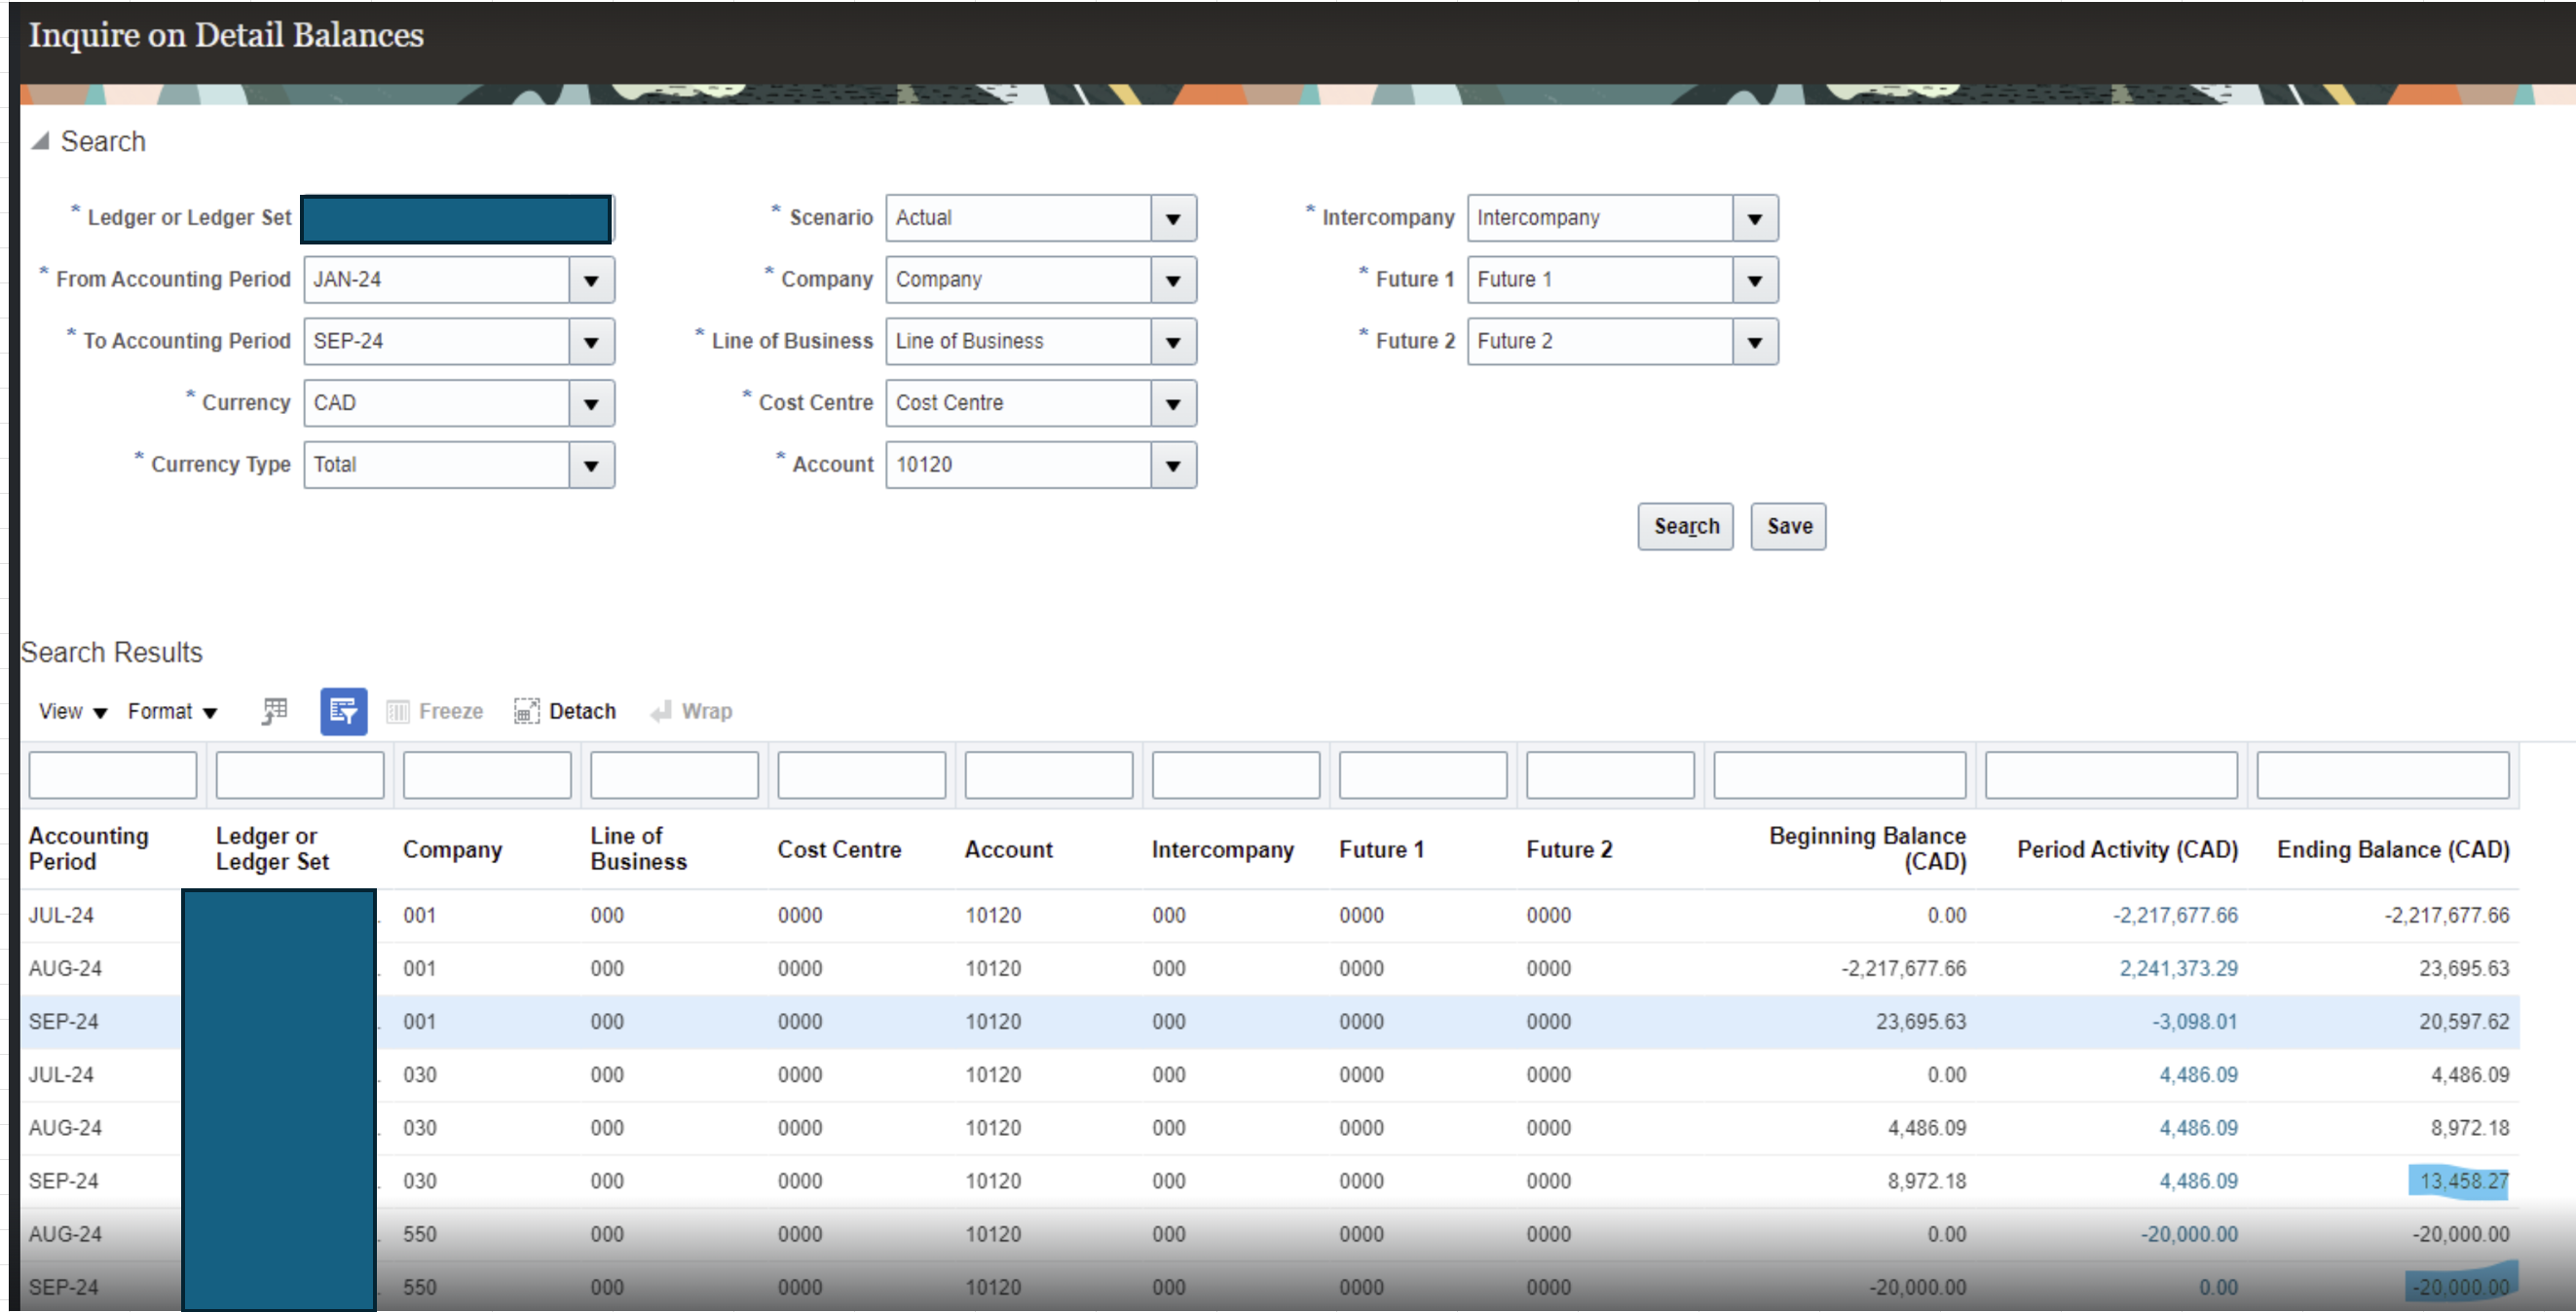Screen dimensions: 2576x1312
Task: Click Freeze in results toolbar
Action: click(435, 711)
